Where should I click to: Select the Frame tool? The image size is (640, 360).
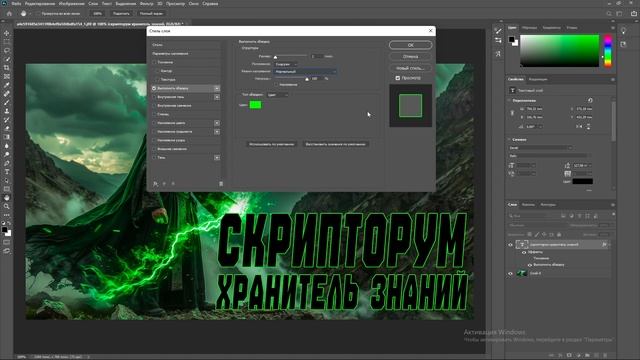pos(7,76)
